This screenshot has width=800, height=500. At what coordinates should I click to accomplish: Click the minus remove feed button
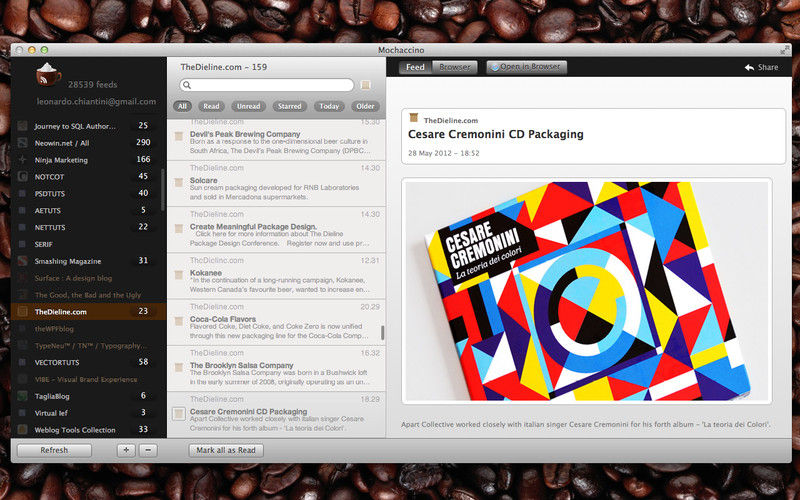[x=148, y=450]
